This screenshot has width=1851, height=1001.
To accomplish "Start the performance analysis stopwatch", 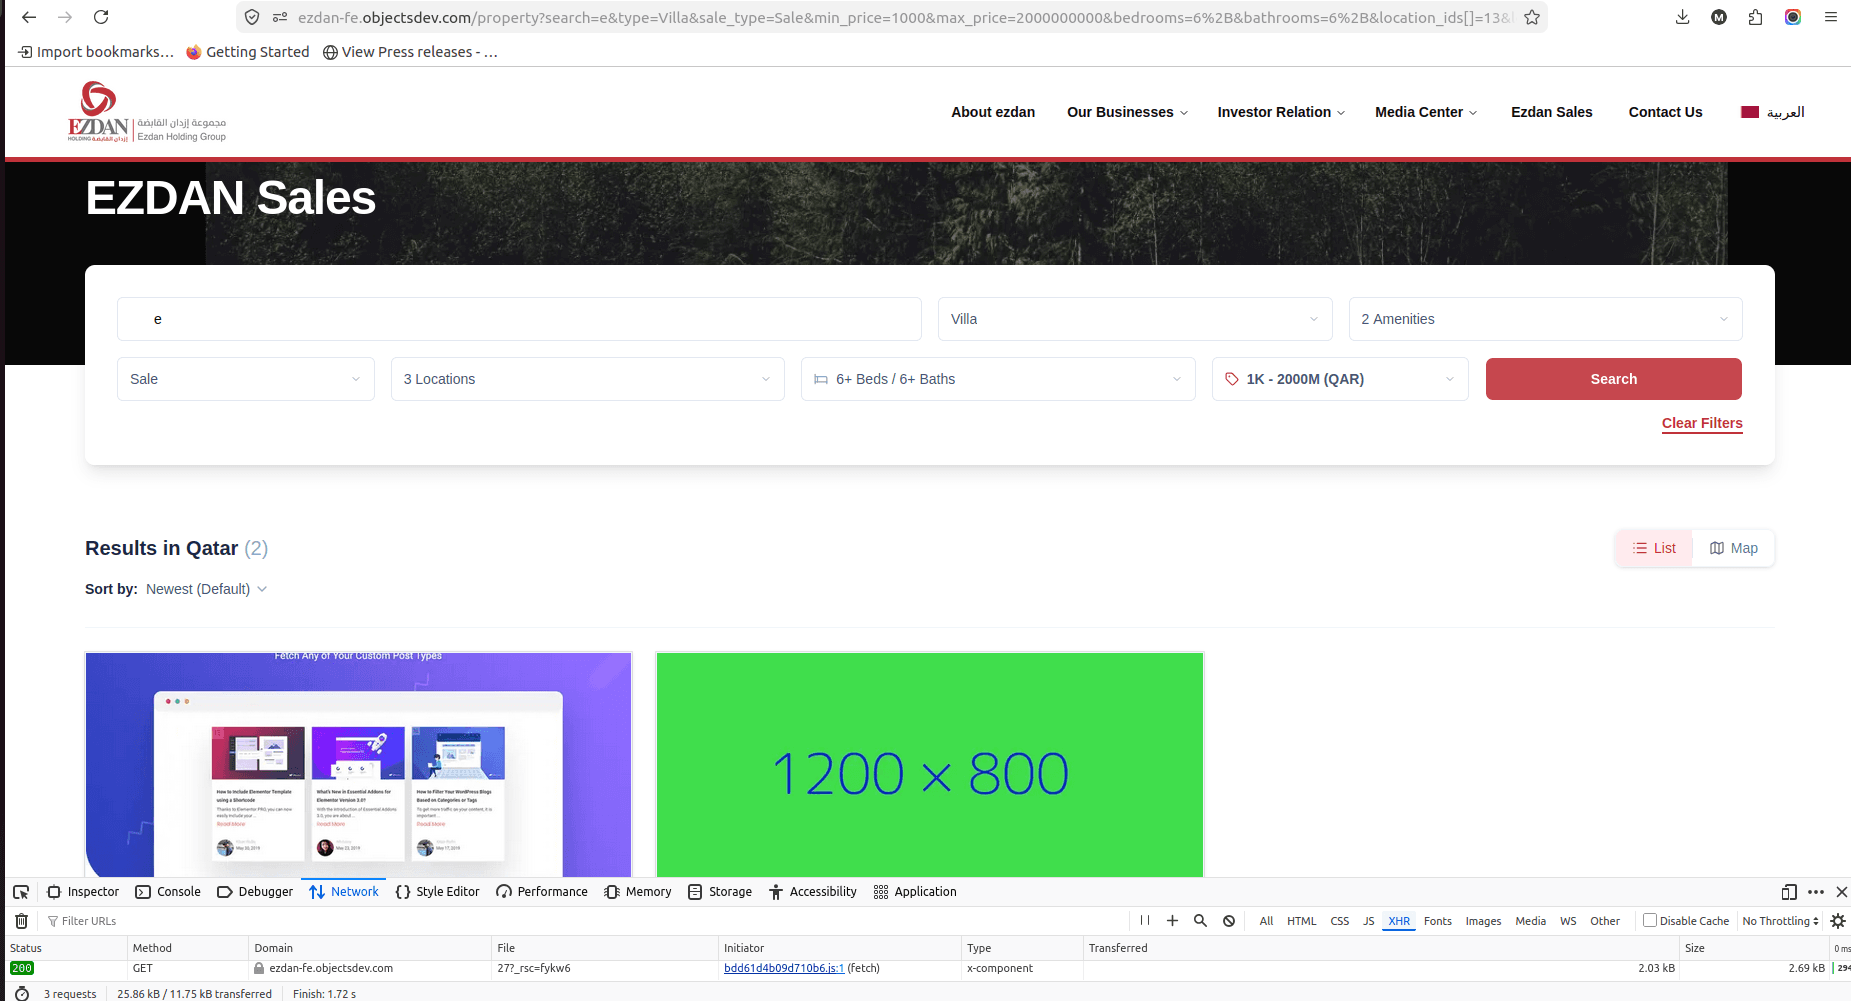I will point(22,994).
